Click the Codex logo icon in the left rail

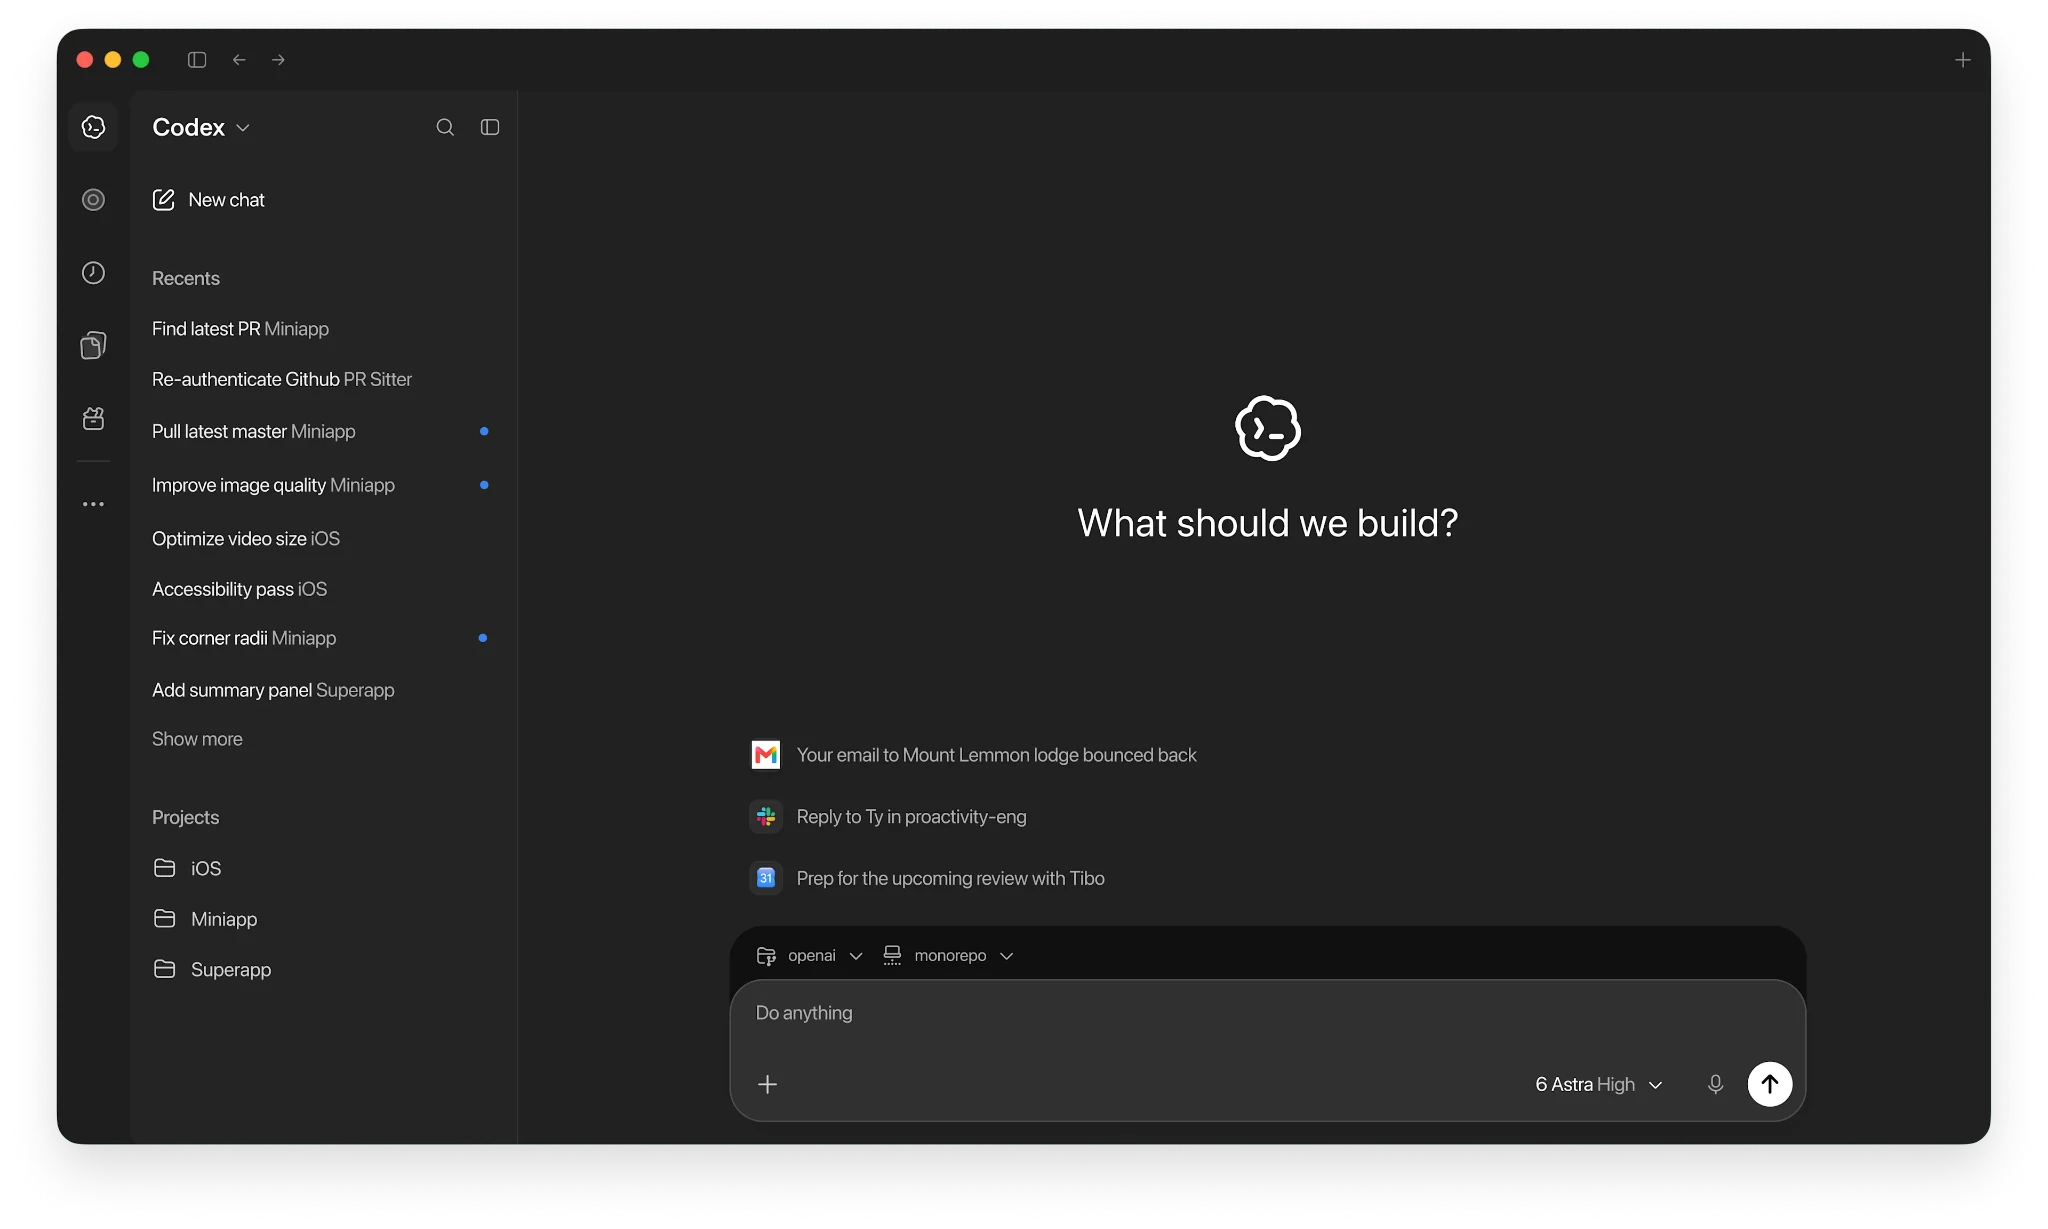93,127
